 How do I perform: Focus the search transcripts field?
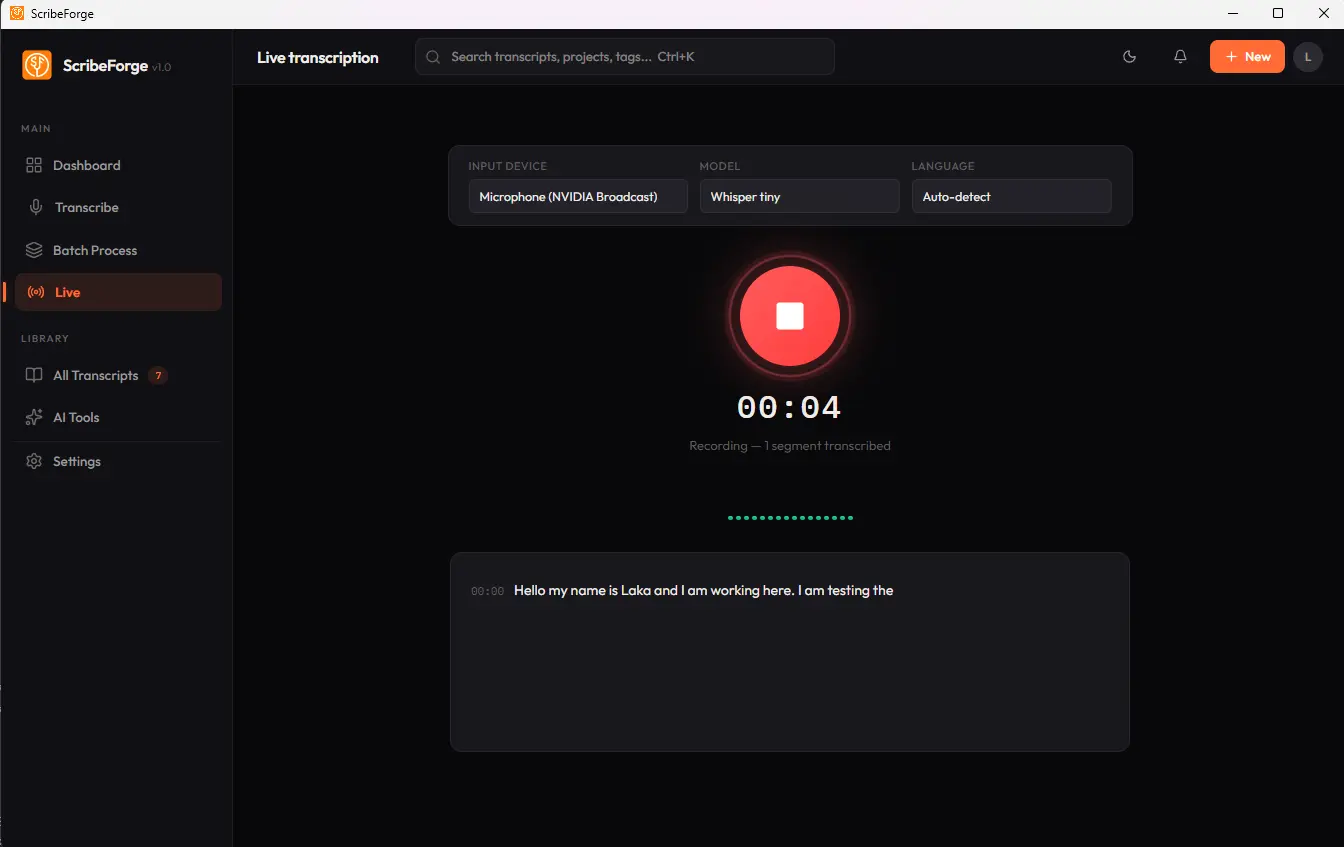[x=625, y=57]
